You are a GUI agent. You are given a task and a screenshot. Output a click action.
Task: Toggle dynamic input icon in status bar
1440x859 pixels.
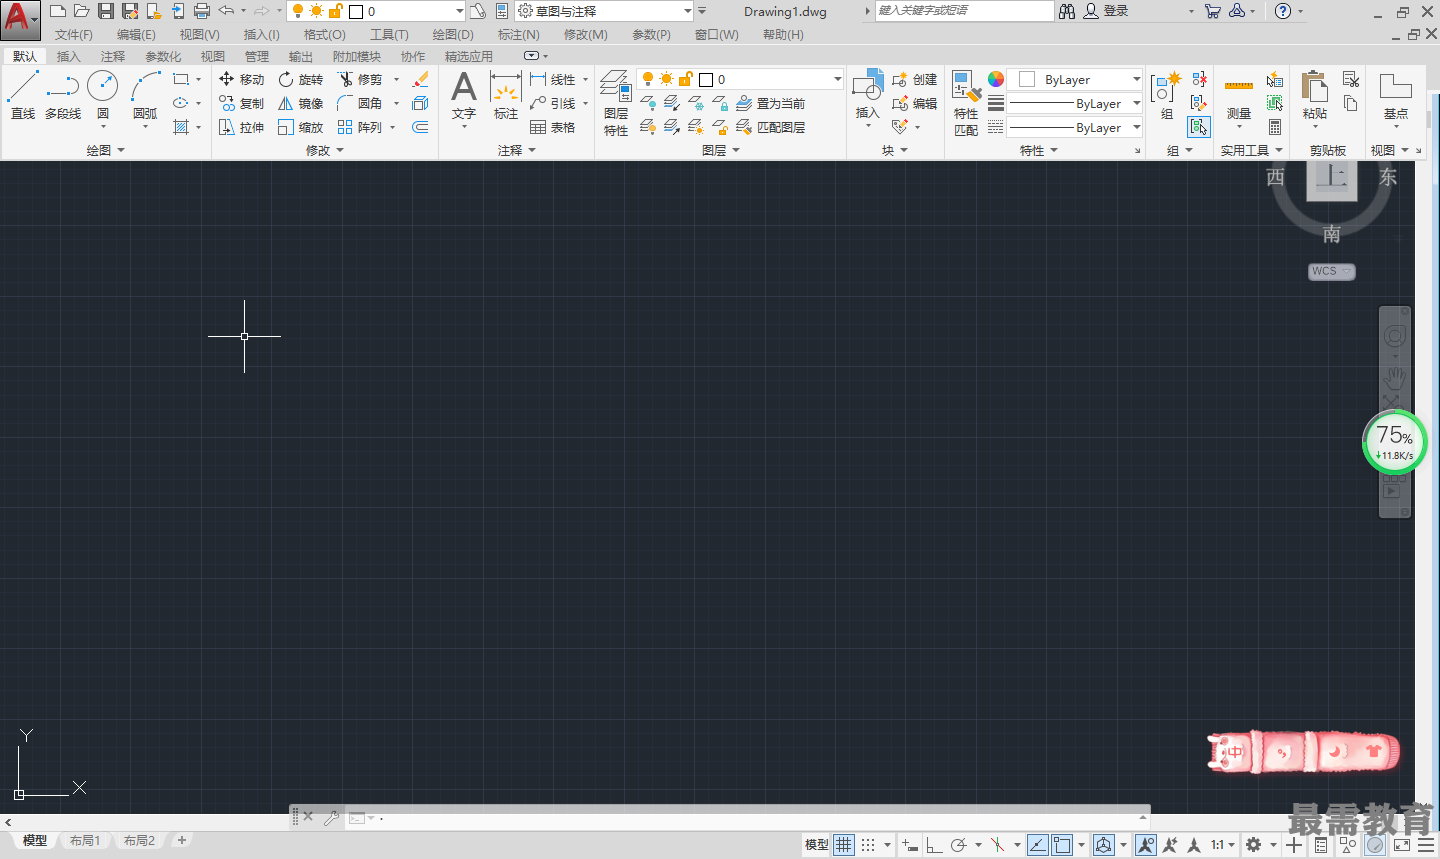(909, 845)
